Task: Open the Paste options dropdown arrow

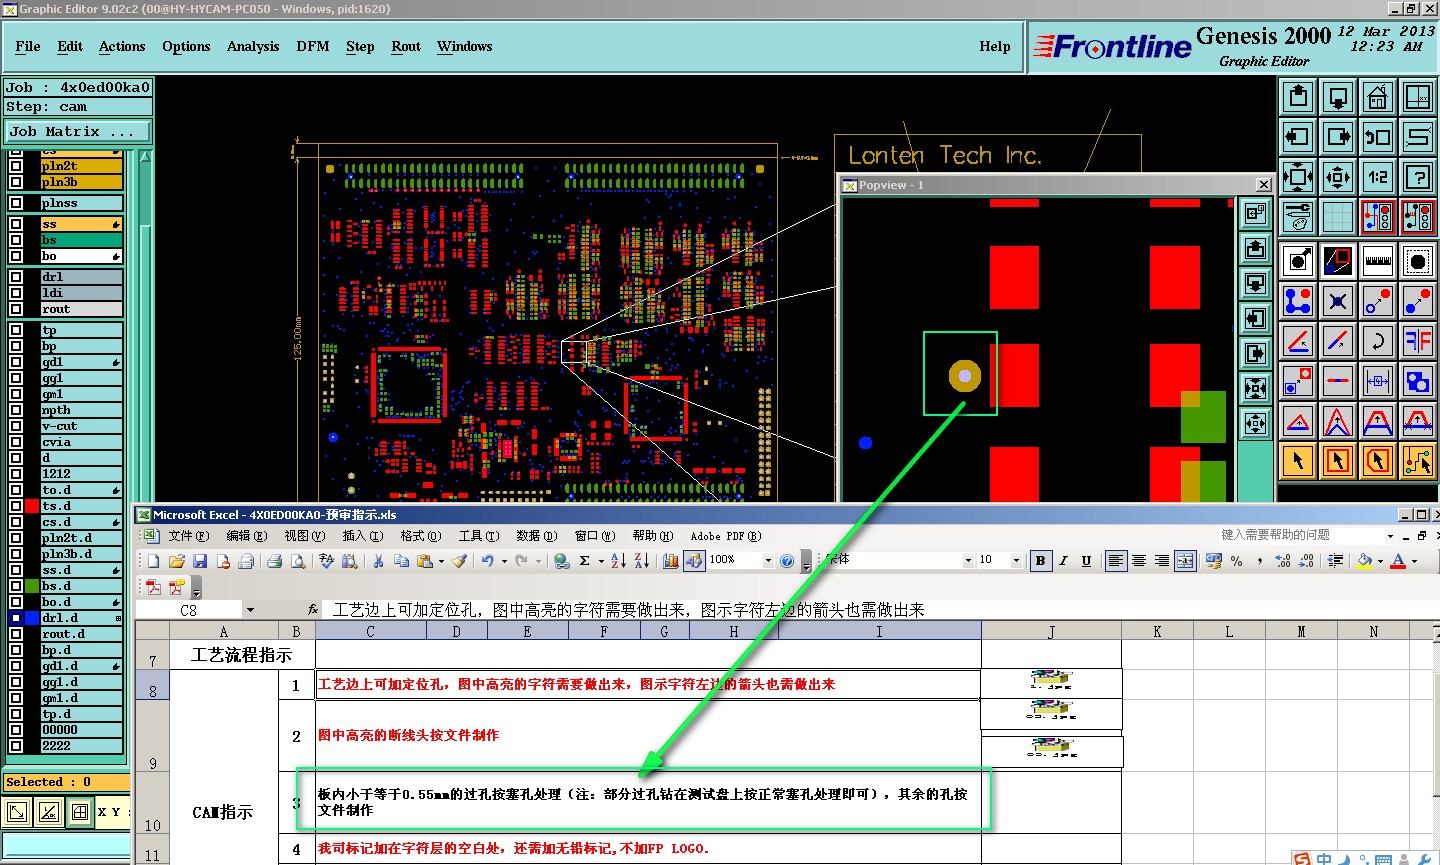Action: [x=441, y=561]
